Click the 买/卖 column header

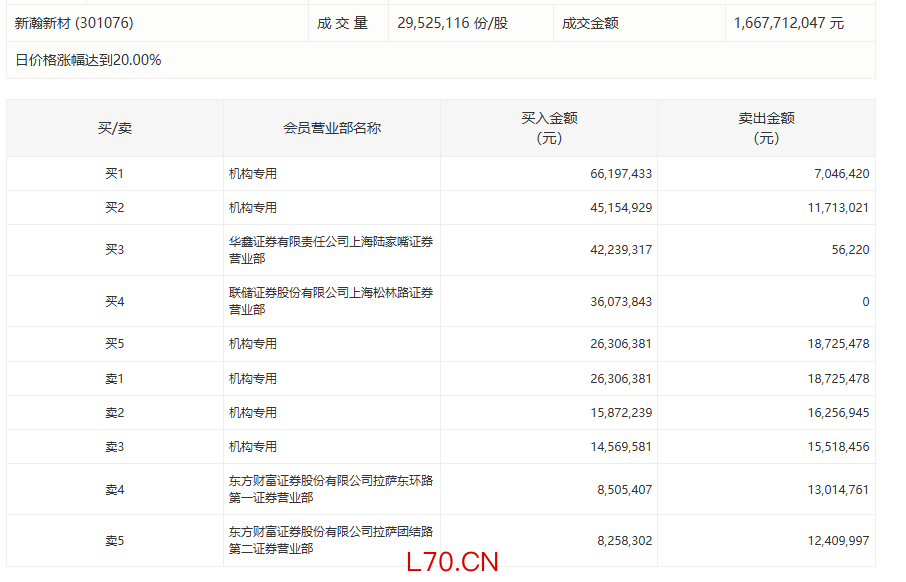[114, 128]
